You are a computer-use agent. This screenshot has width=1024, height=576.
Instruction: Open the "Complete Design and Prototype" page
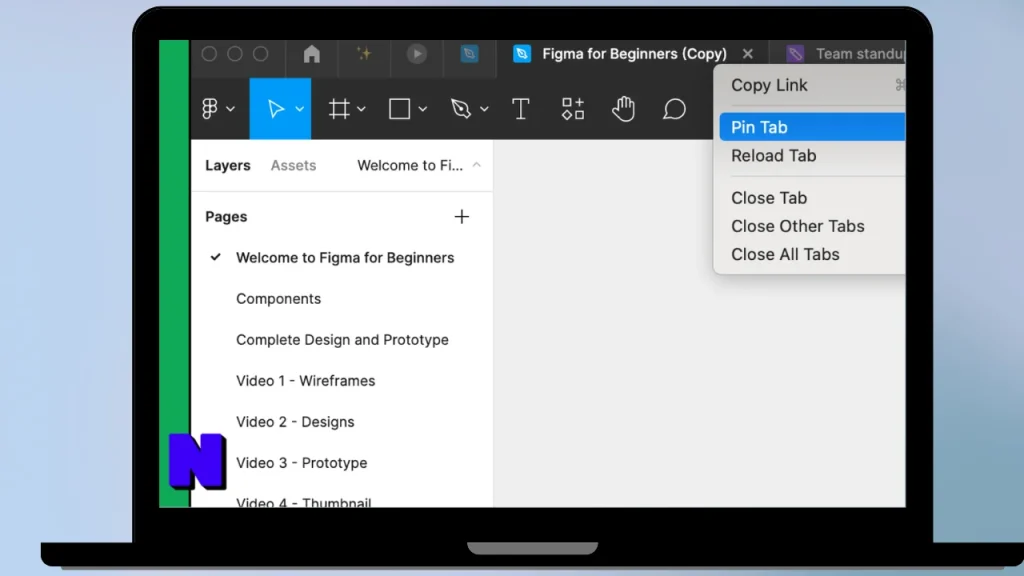click(x=342, y=340)
